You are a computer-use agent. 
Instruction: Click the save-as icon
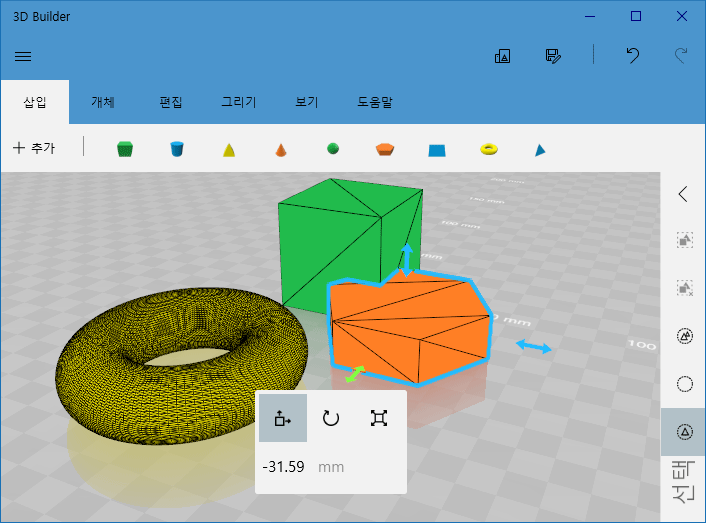(x=552, y=56)
